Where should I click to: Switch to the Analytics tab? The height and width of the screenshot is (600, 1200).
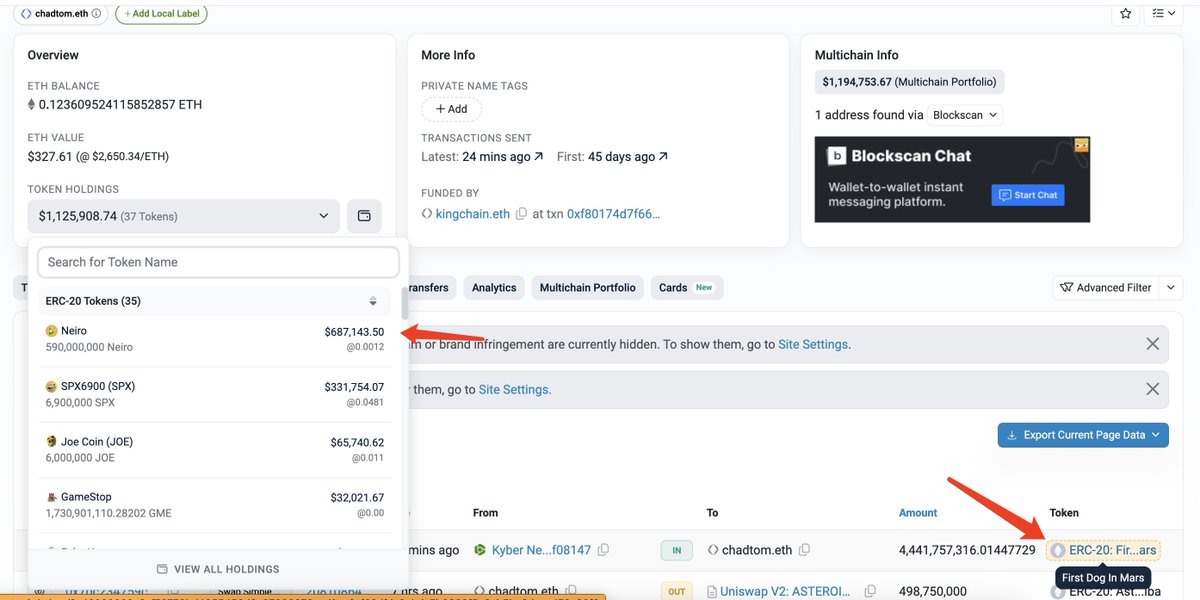494,288
